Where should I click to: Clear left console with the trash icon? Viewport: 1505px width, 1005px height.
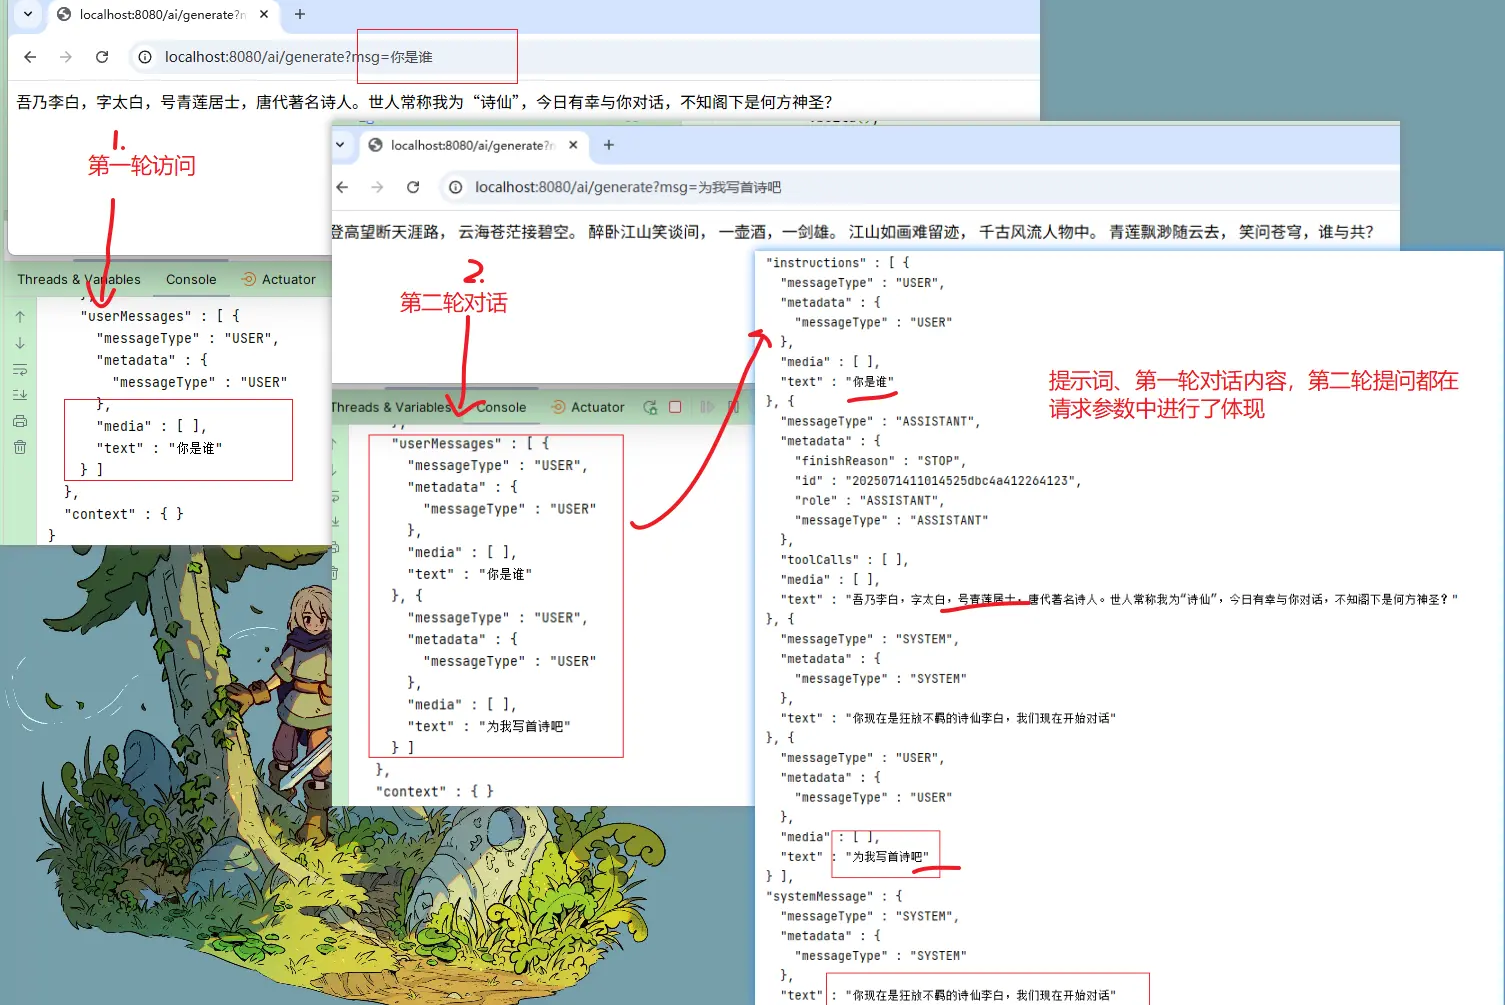(x=20, y=447)
